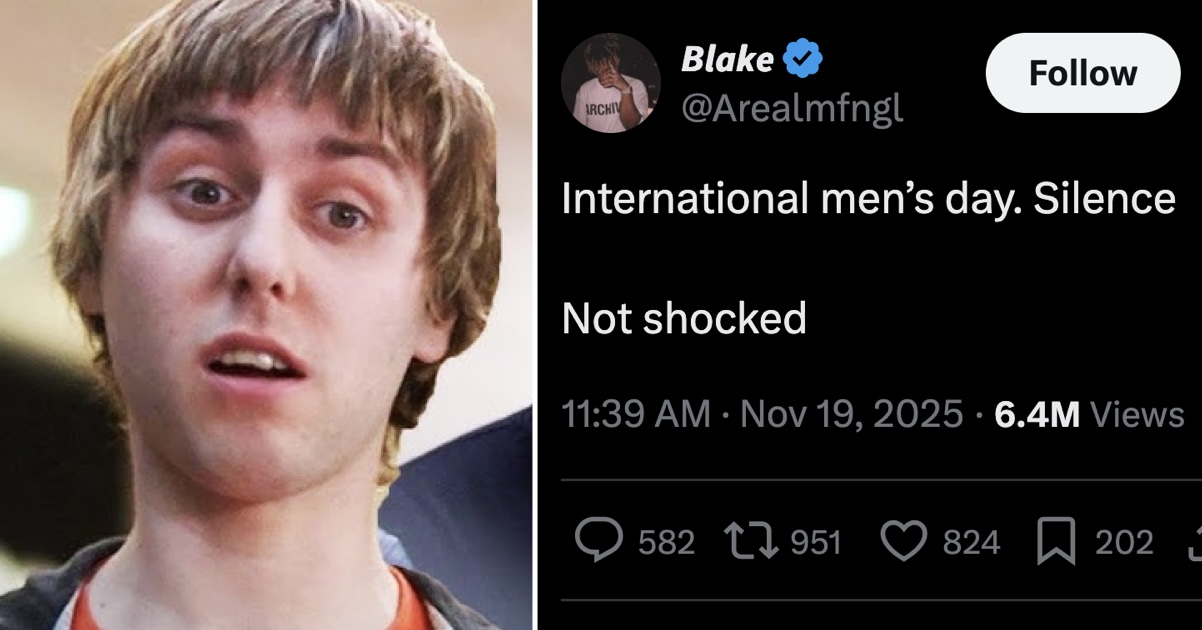Click the 951 reposts count
The width and height of the screenshot is (1202, 630).
coord(816,542)
